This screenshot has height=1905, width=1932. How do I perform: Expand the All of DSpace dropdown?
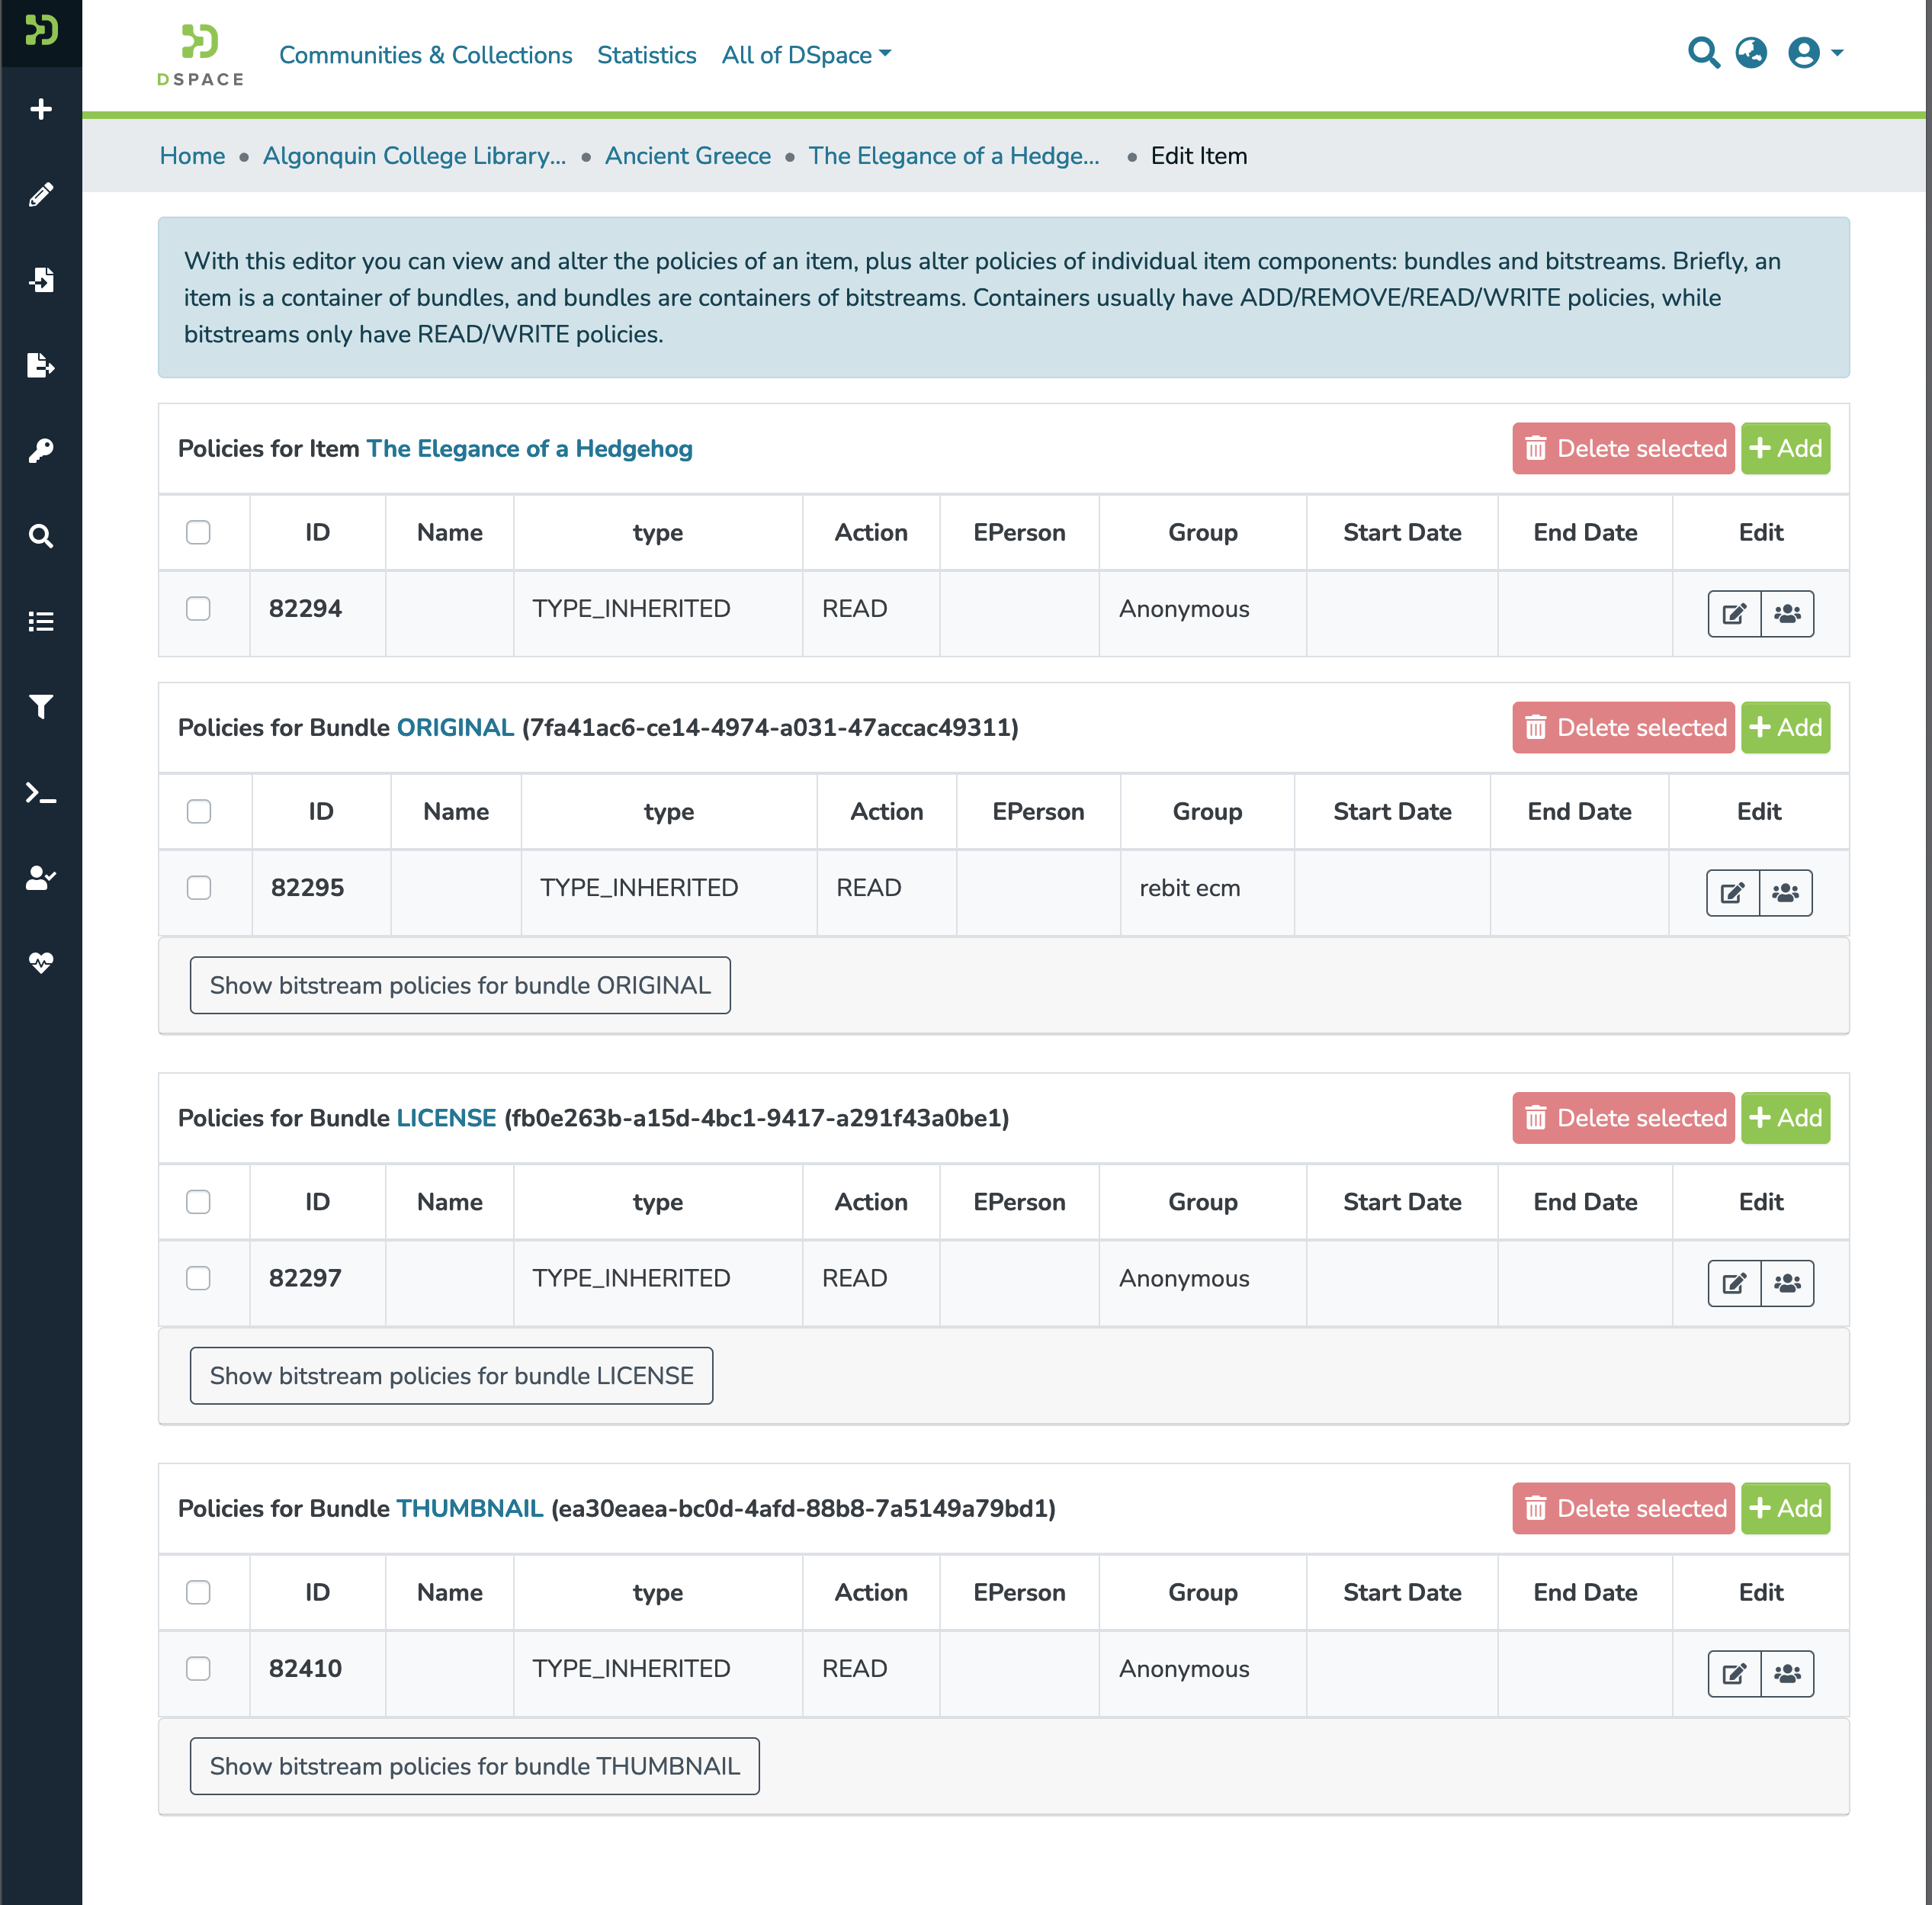806,55
